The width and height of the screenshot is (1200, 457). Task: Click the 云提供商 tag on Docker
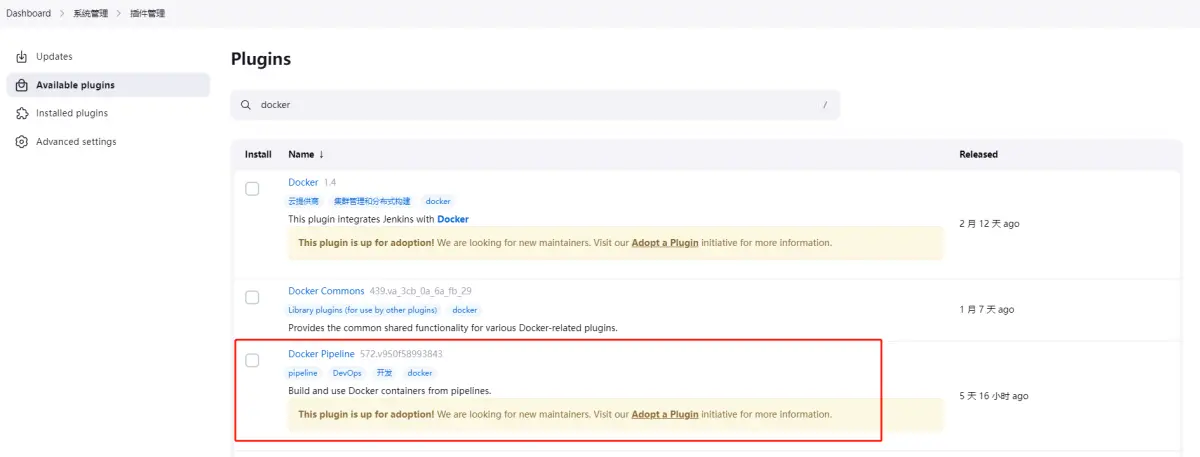pyautogui.click(x=304, y=201)
